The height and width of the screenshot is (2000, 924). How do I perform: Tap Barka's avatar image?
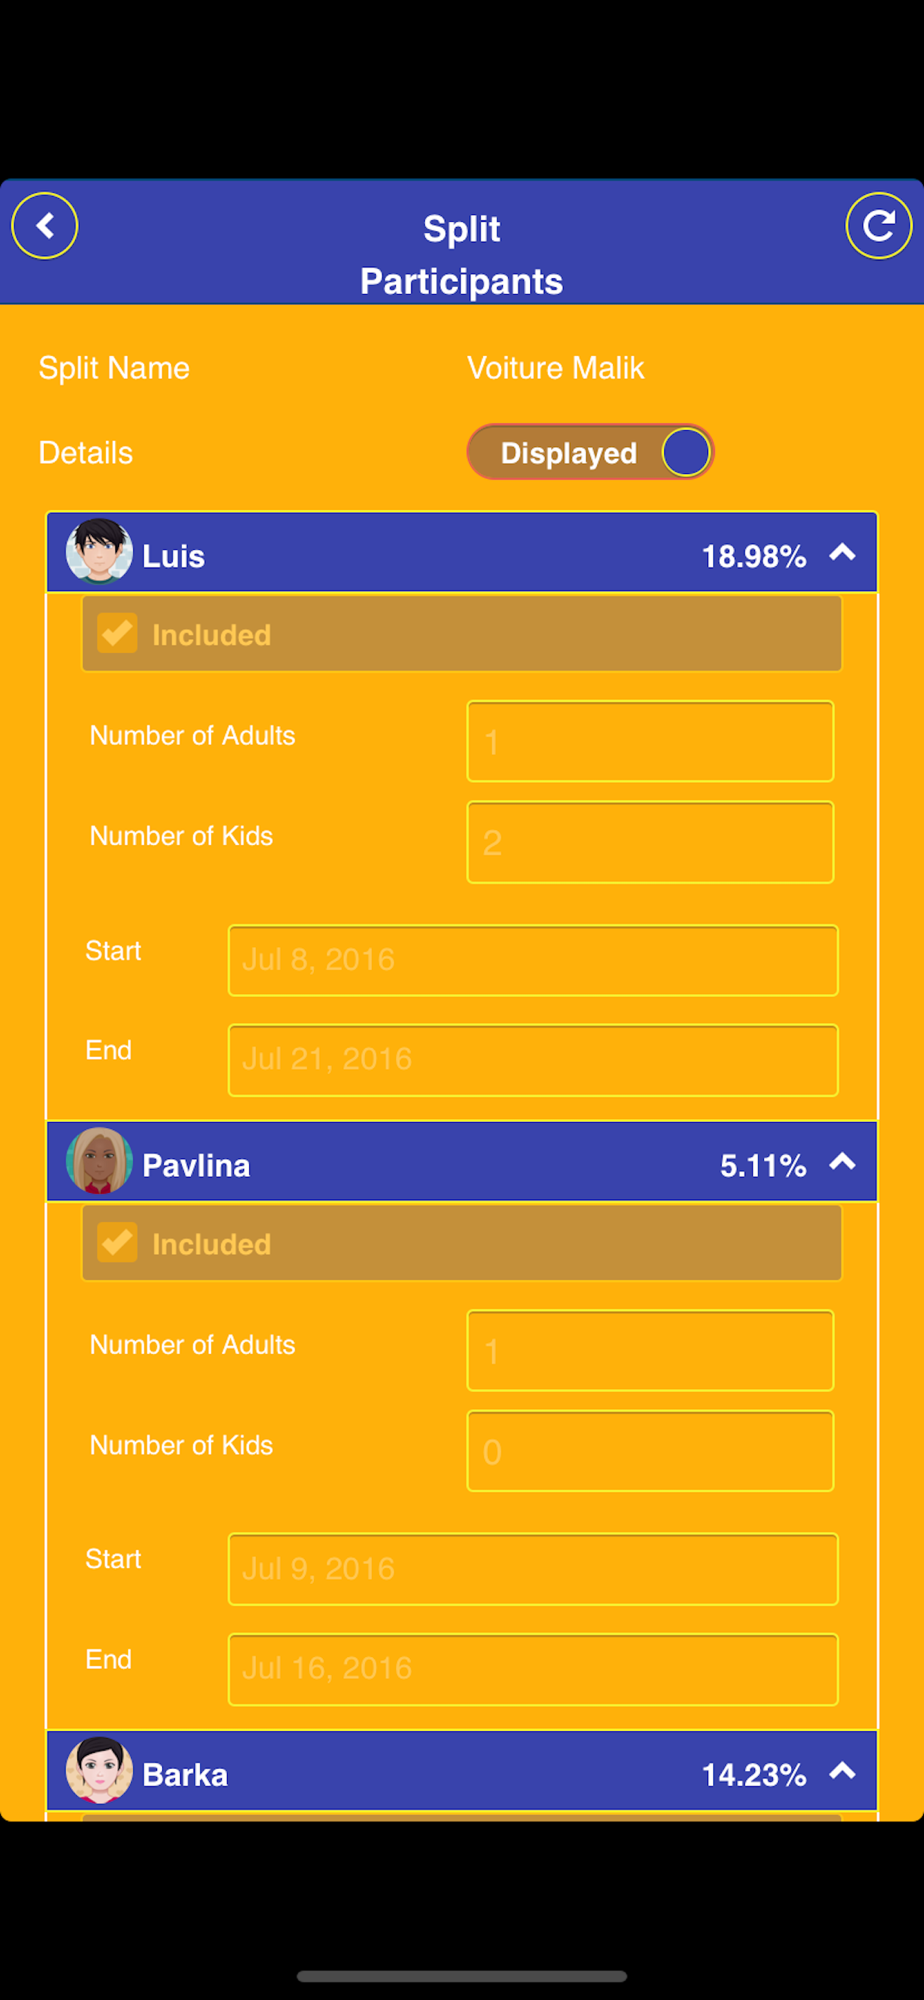click(99, 1770)
